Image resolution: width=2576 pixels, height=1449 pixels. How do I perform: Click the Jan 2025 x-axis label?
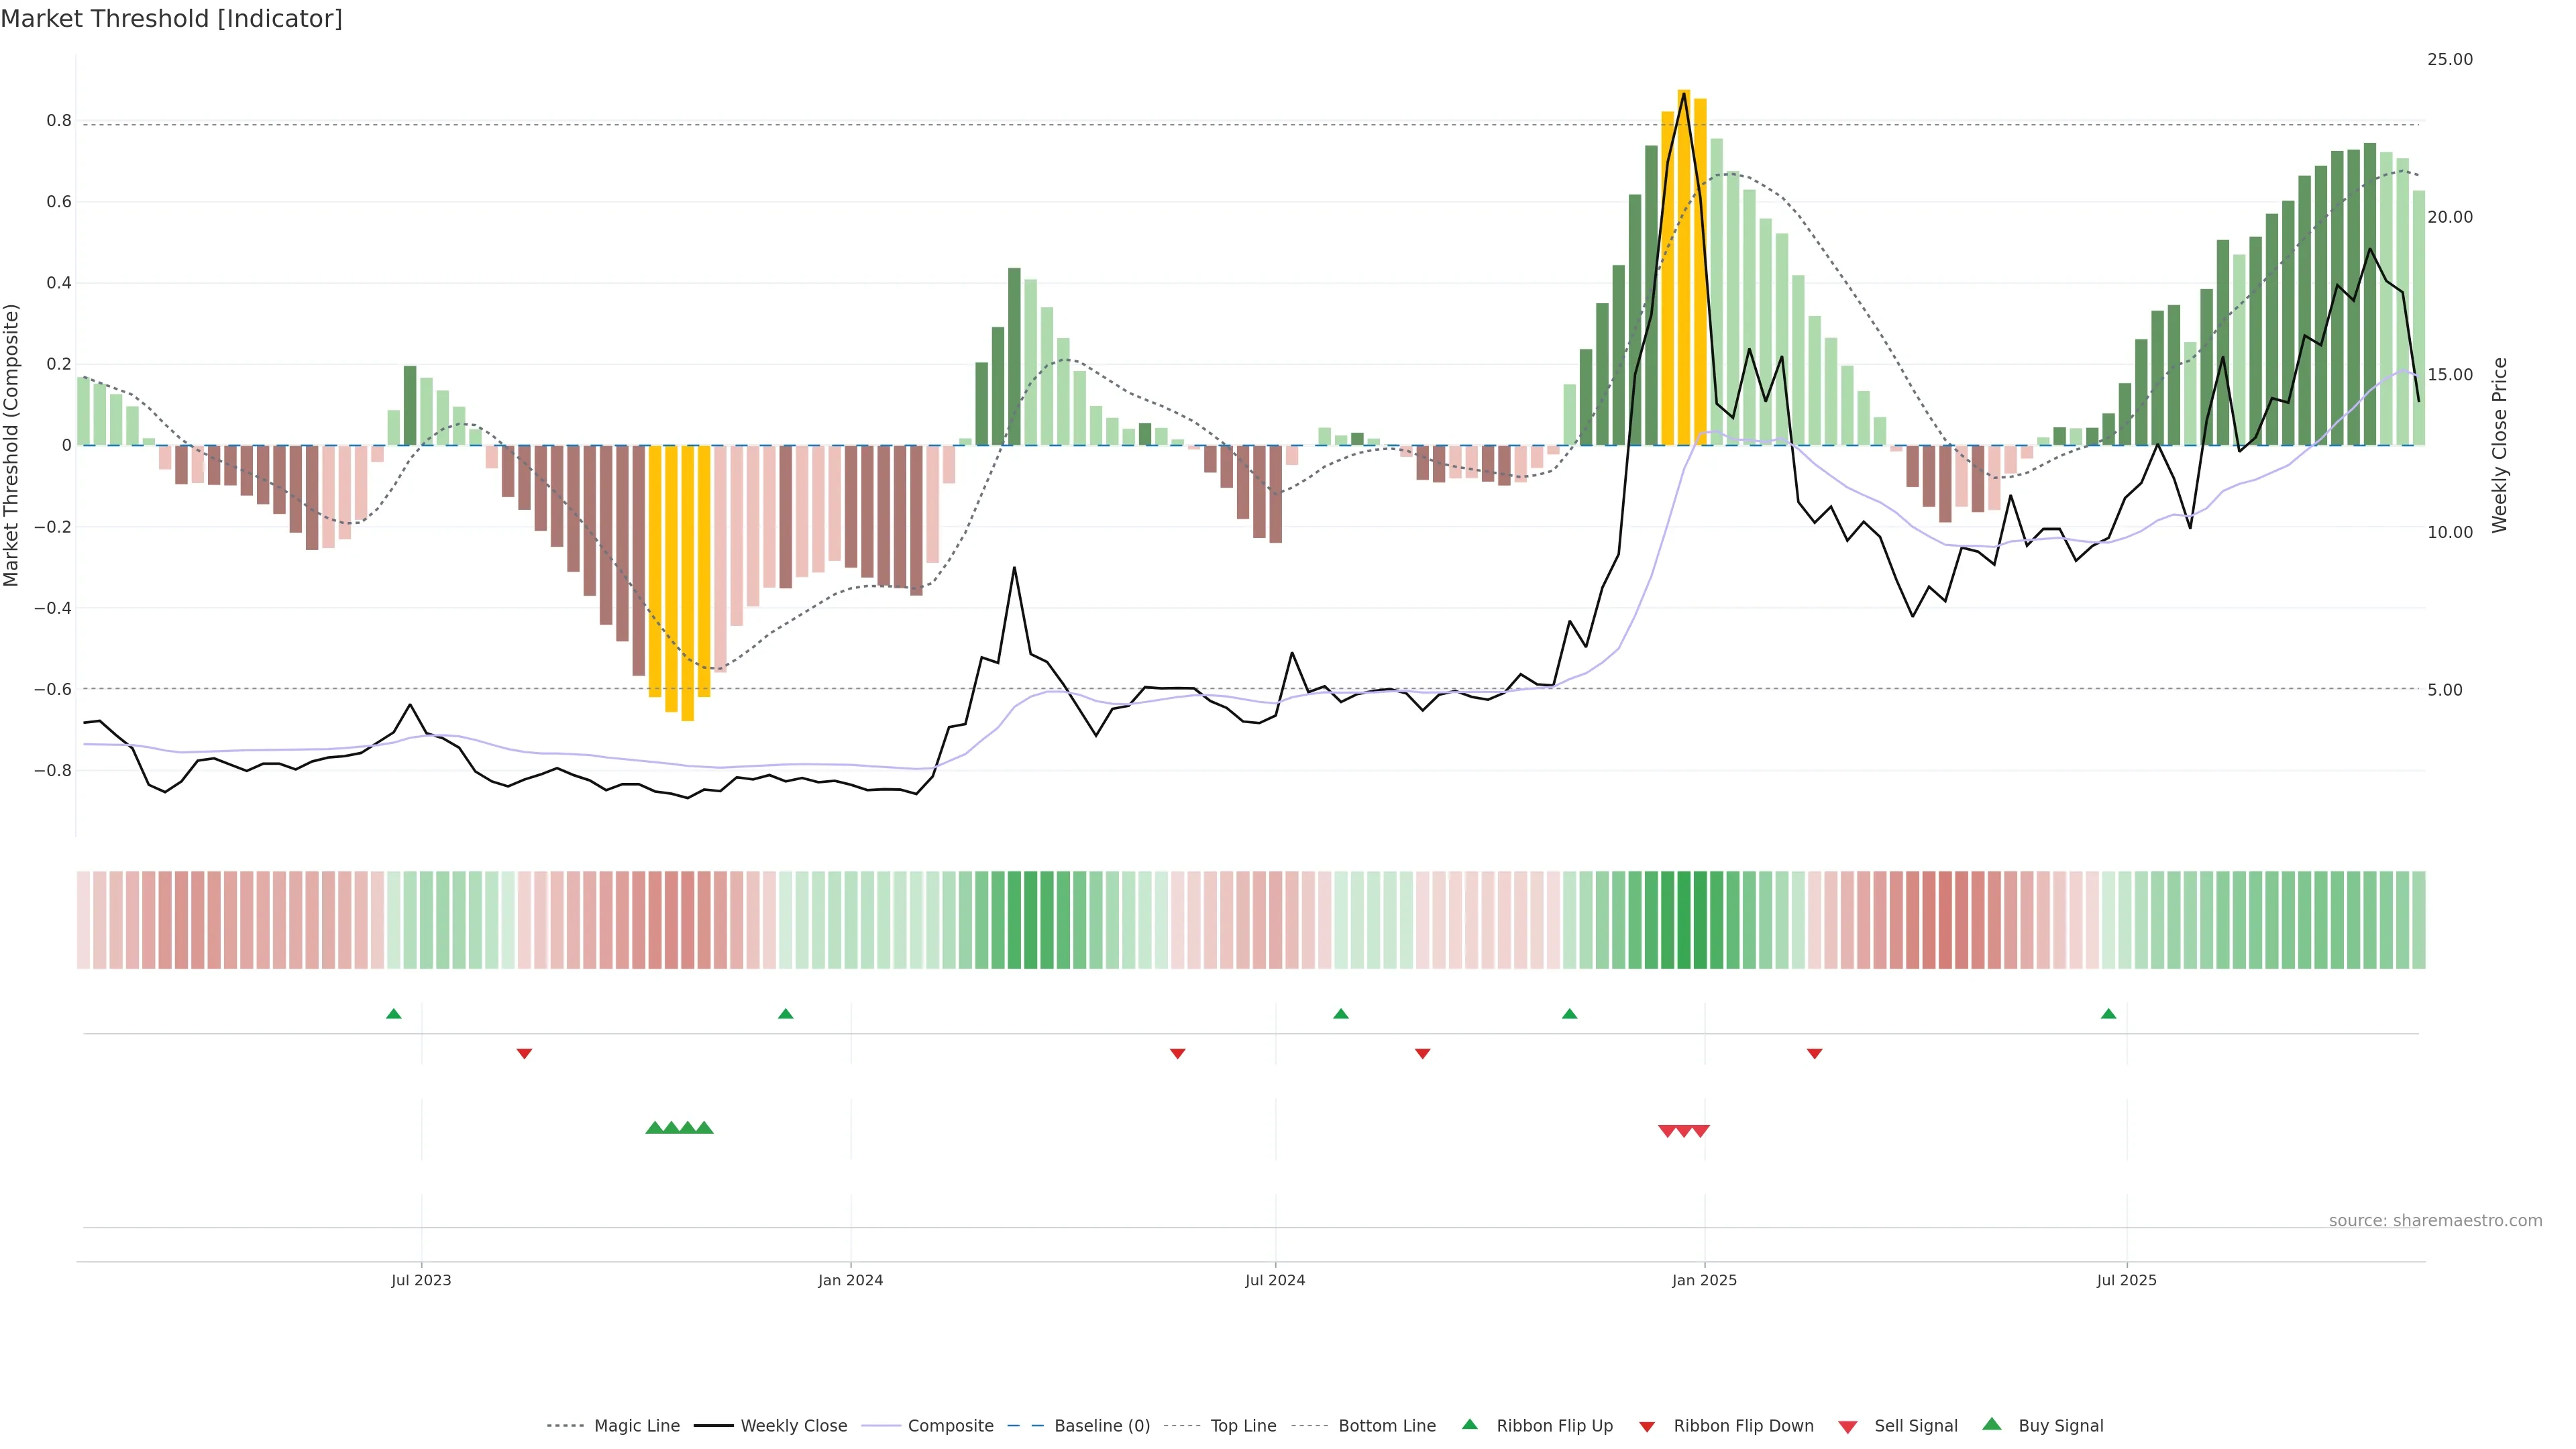click(x=1704, y=1280)
